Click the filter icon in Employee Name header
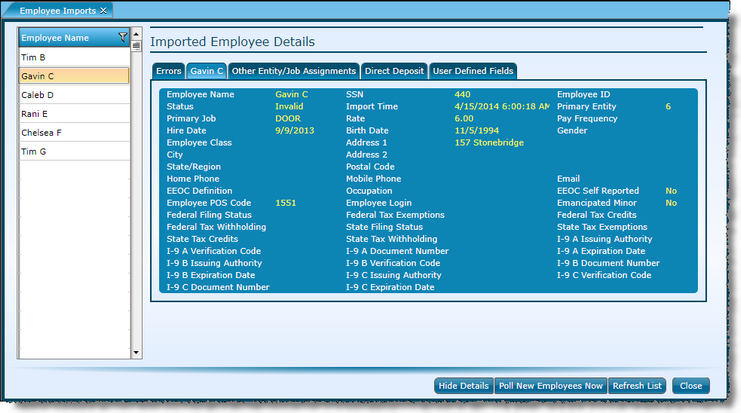This screenshot has width=741, height=413. pos(122,38)
